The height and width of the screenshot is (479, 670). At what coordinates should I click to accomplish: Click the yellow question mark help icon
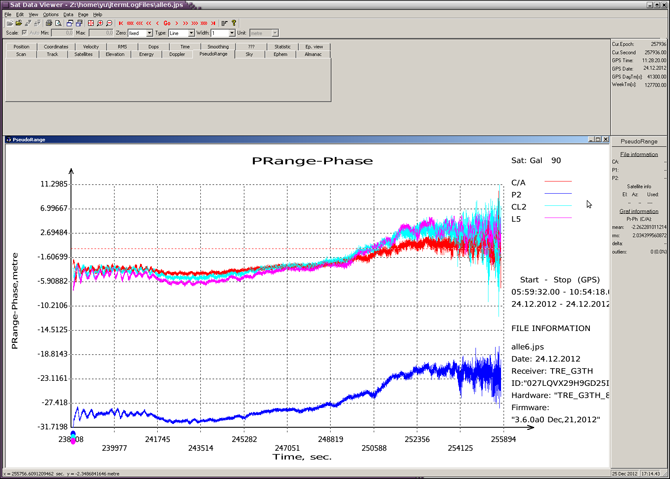[x=234, y=23]
